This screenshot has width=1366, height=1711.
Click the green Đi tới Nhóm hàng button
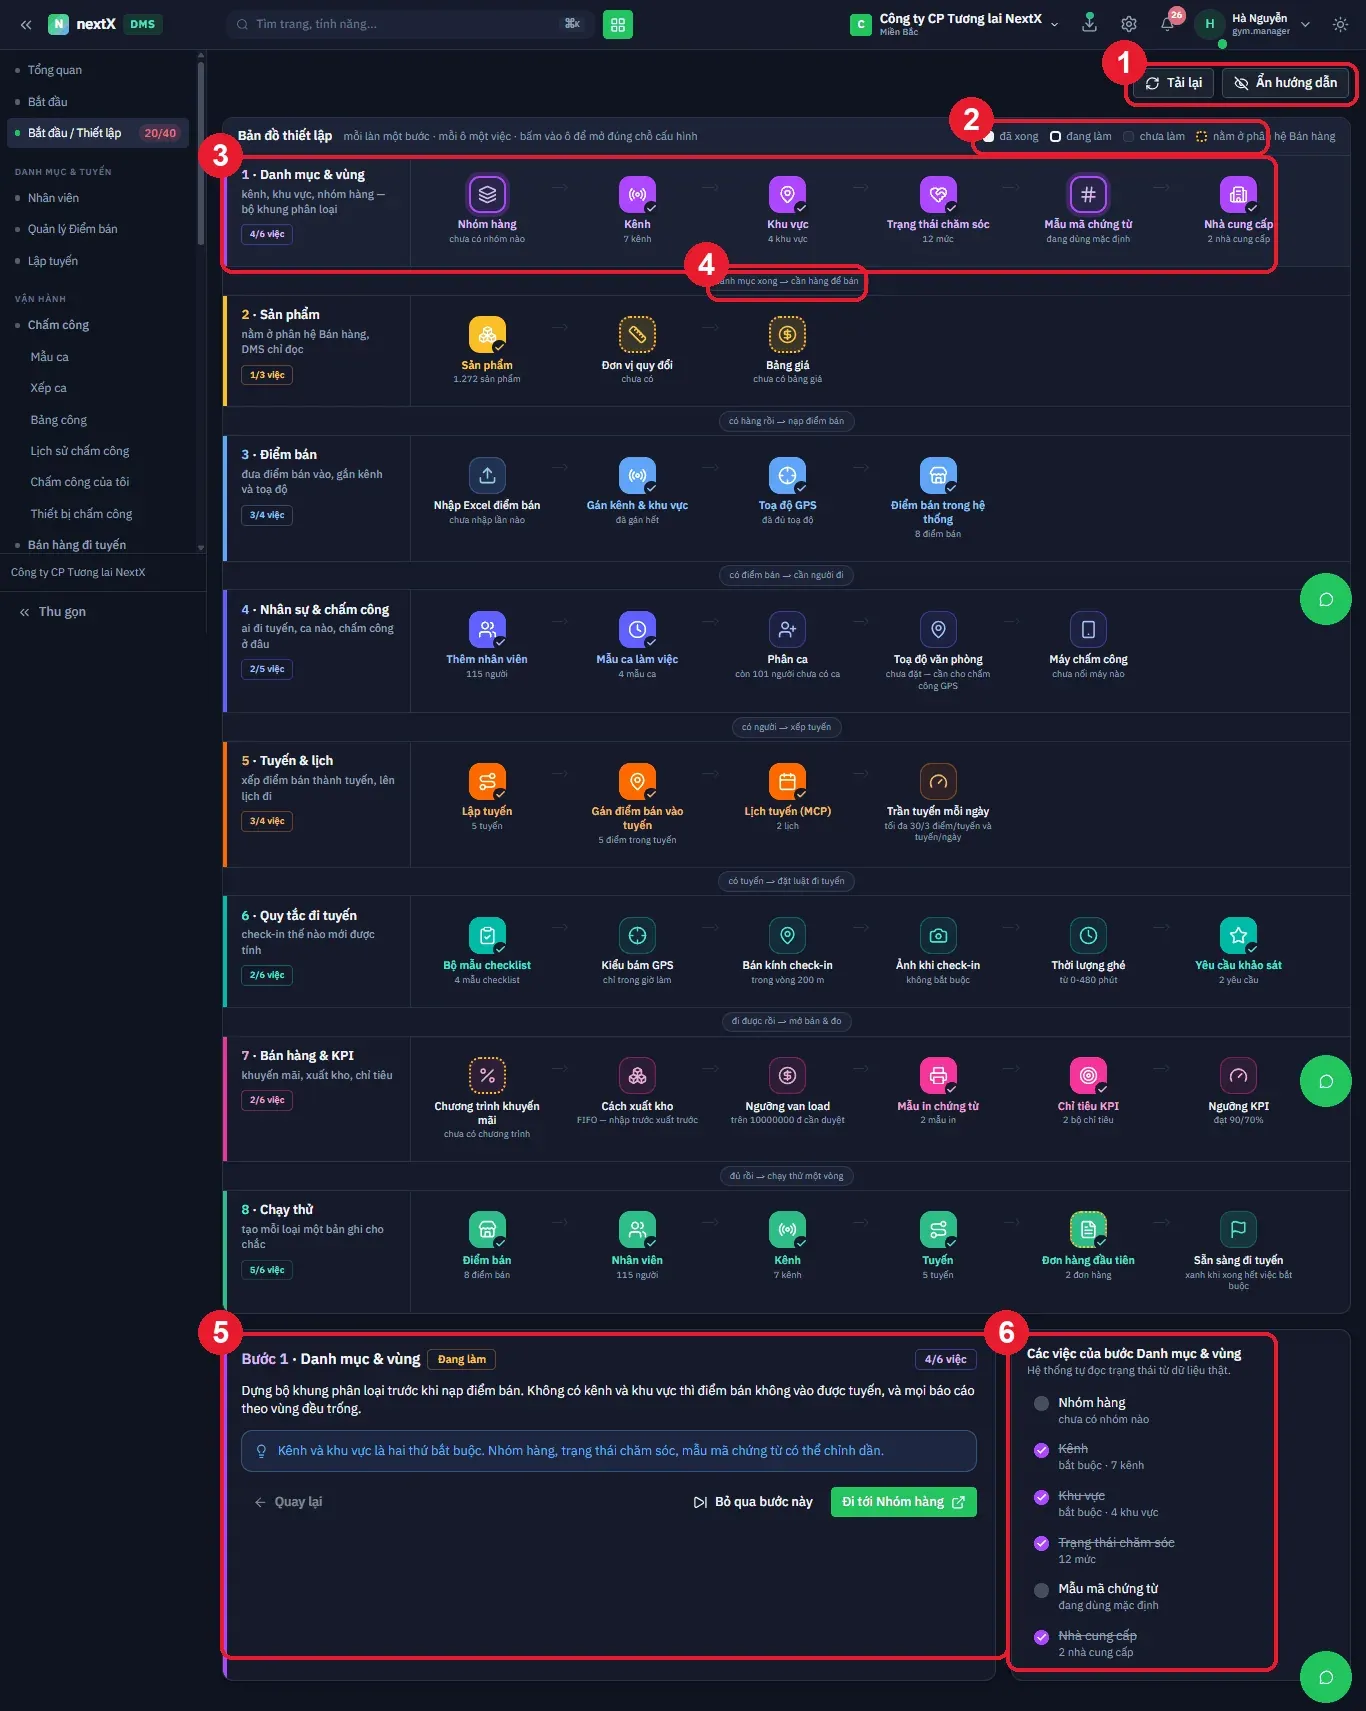(x=903, y=1502)
